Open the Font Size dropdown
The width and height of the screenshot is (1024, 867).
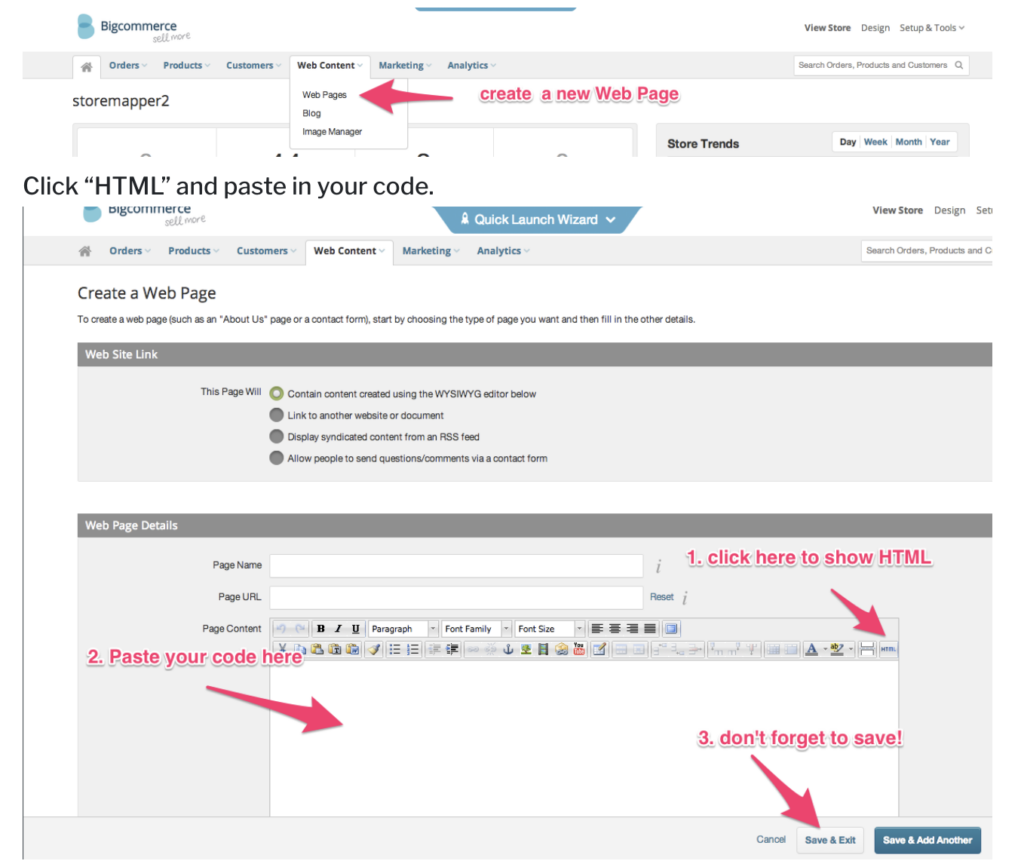tap(548, 628)
